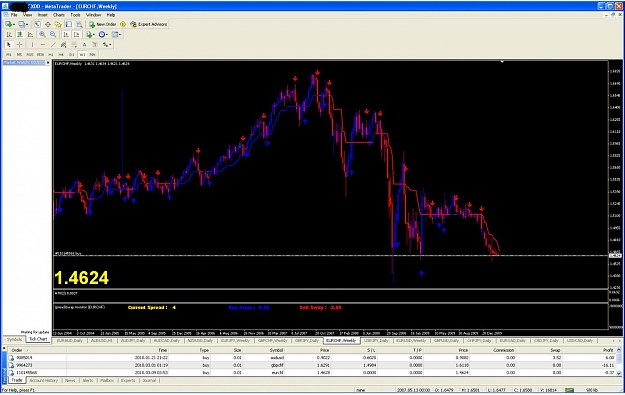Click the -16.11 profit value

click(x=607, y=365)
